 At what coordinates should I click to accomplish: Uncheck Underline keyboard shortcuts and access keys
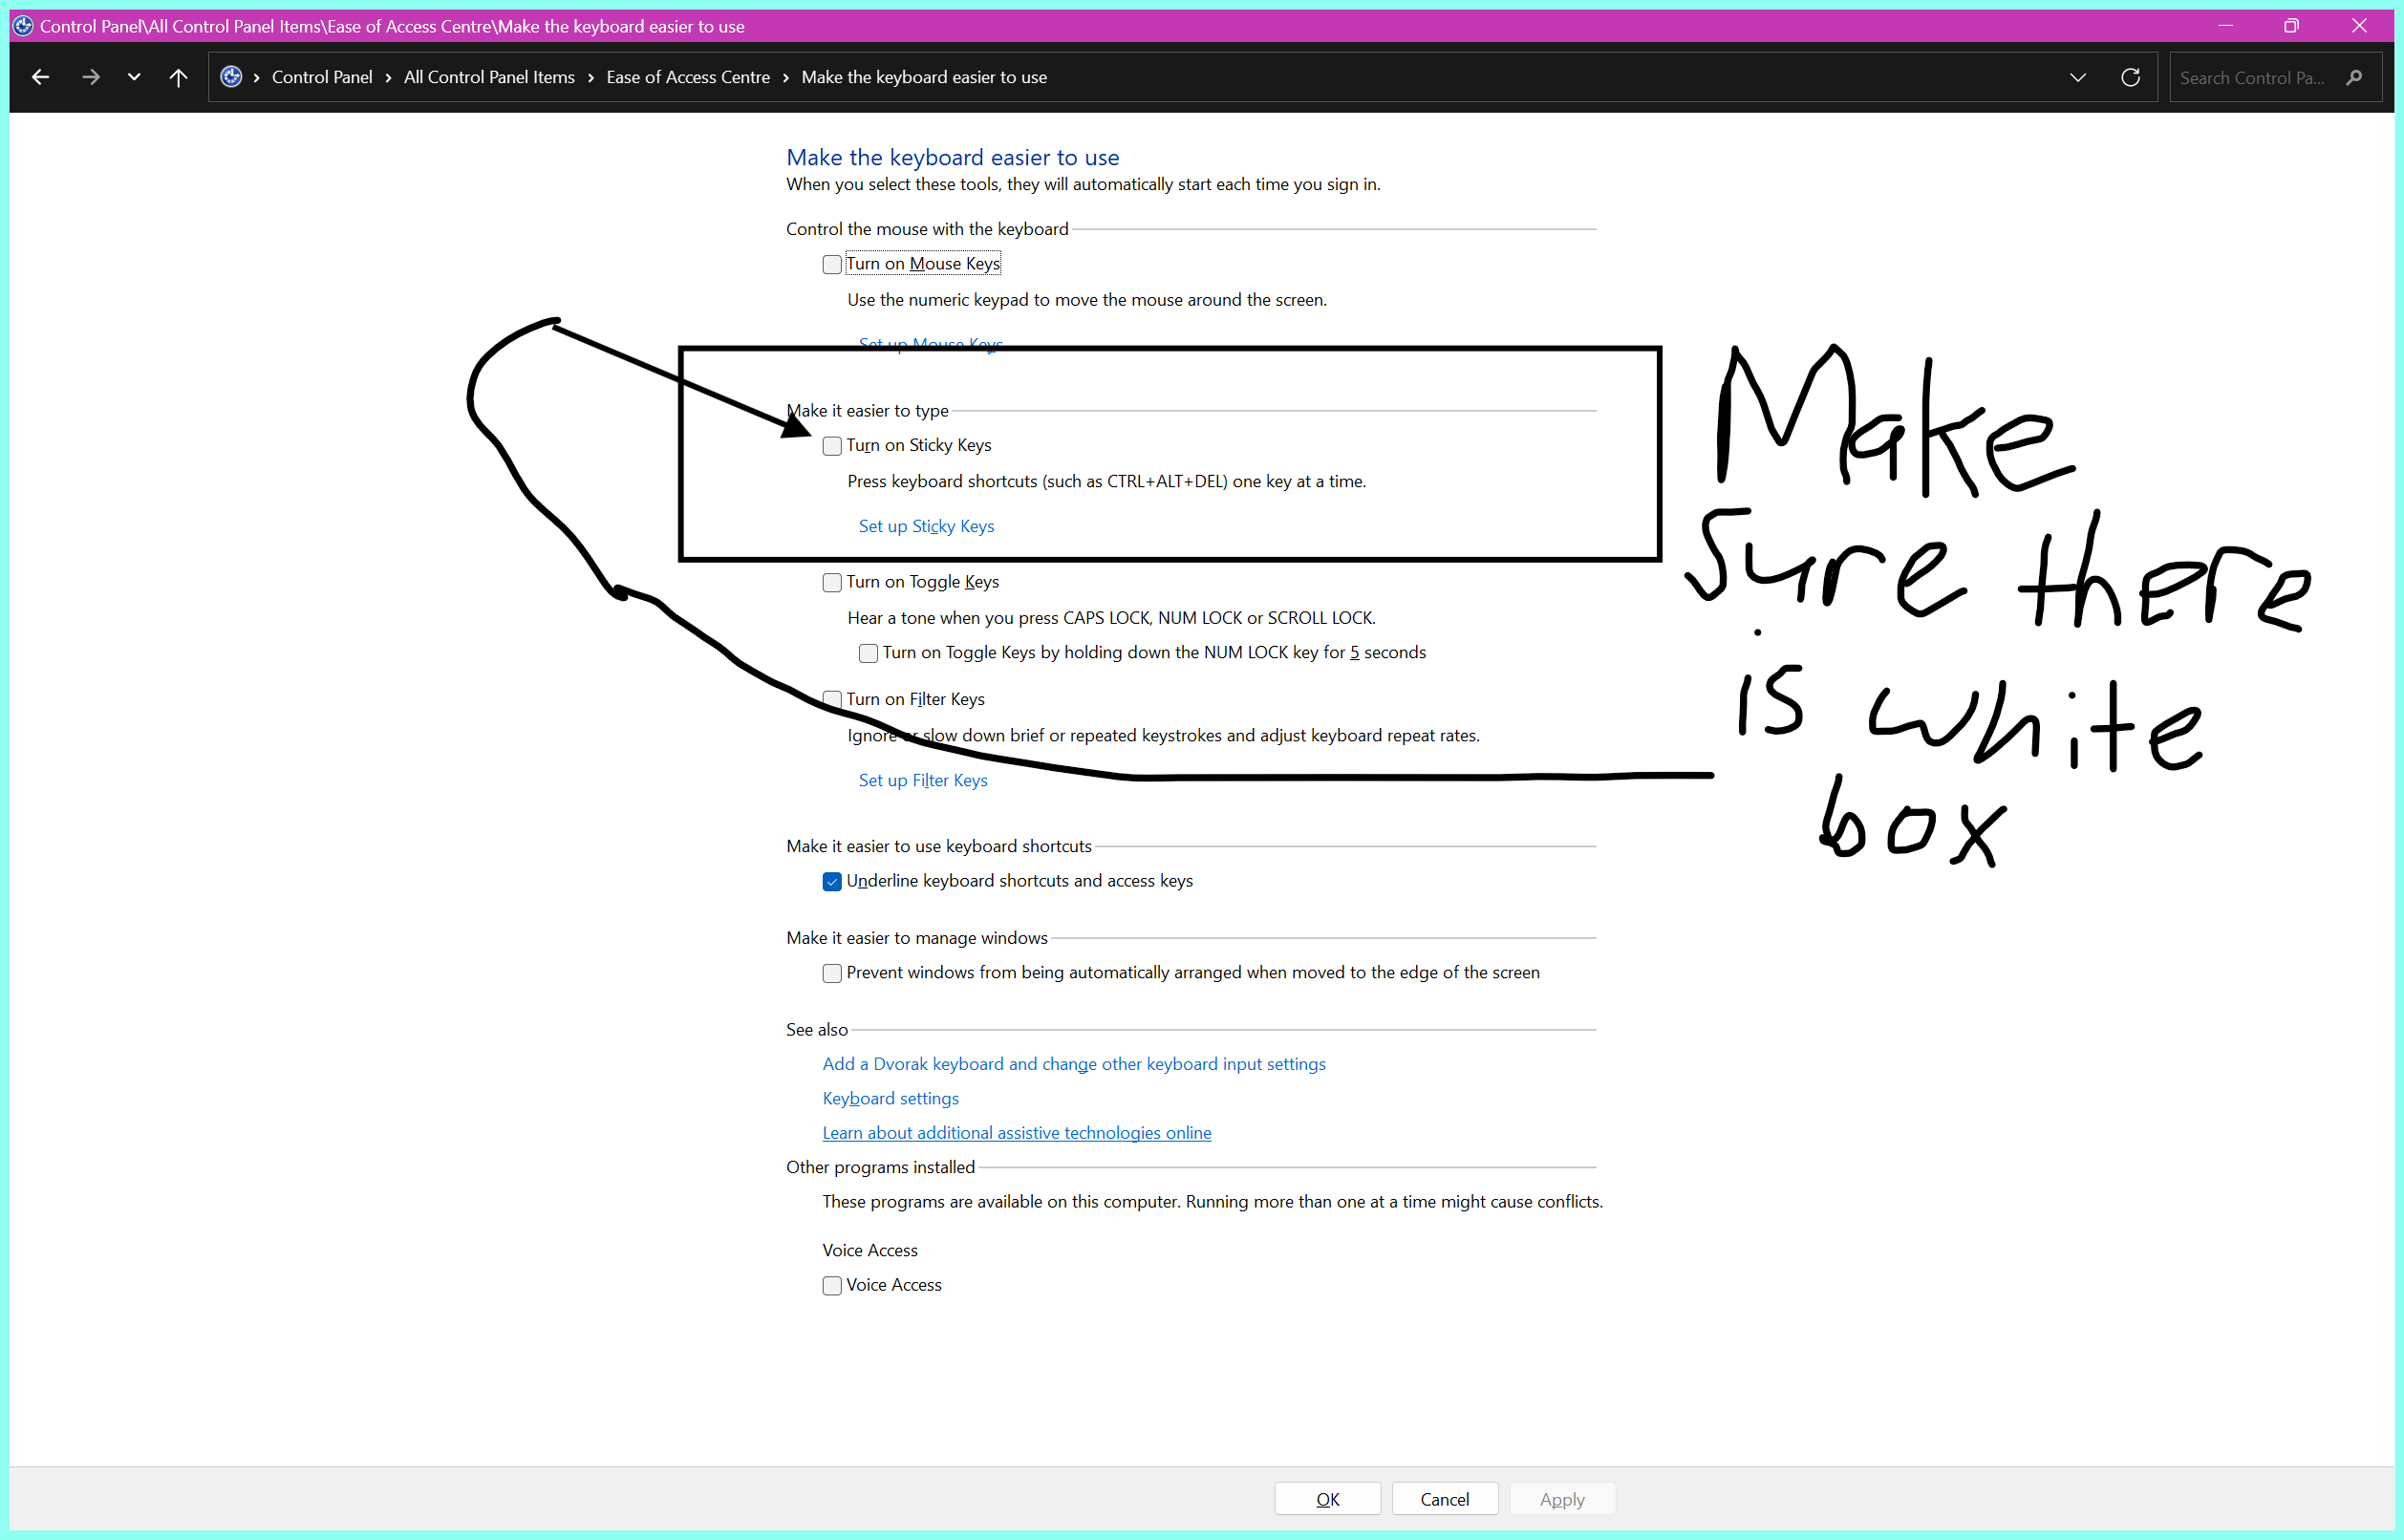click(x=831, y=881)
